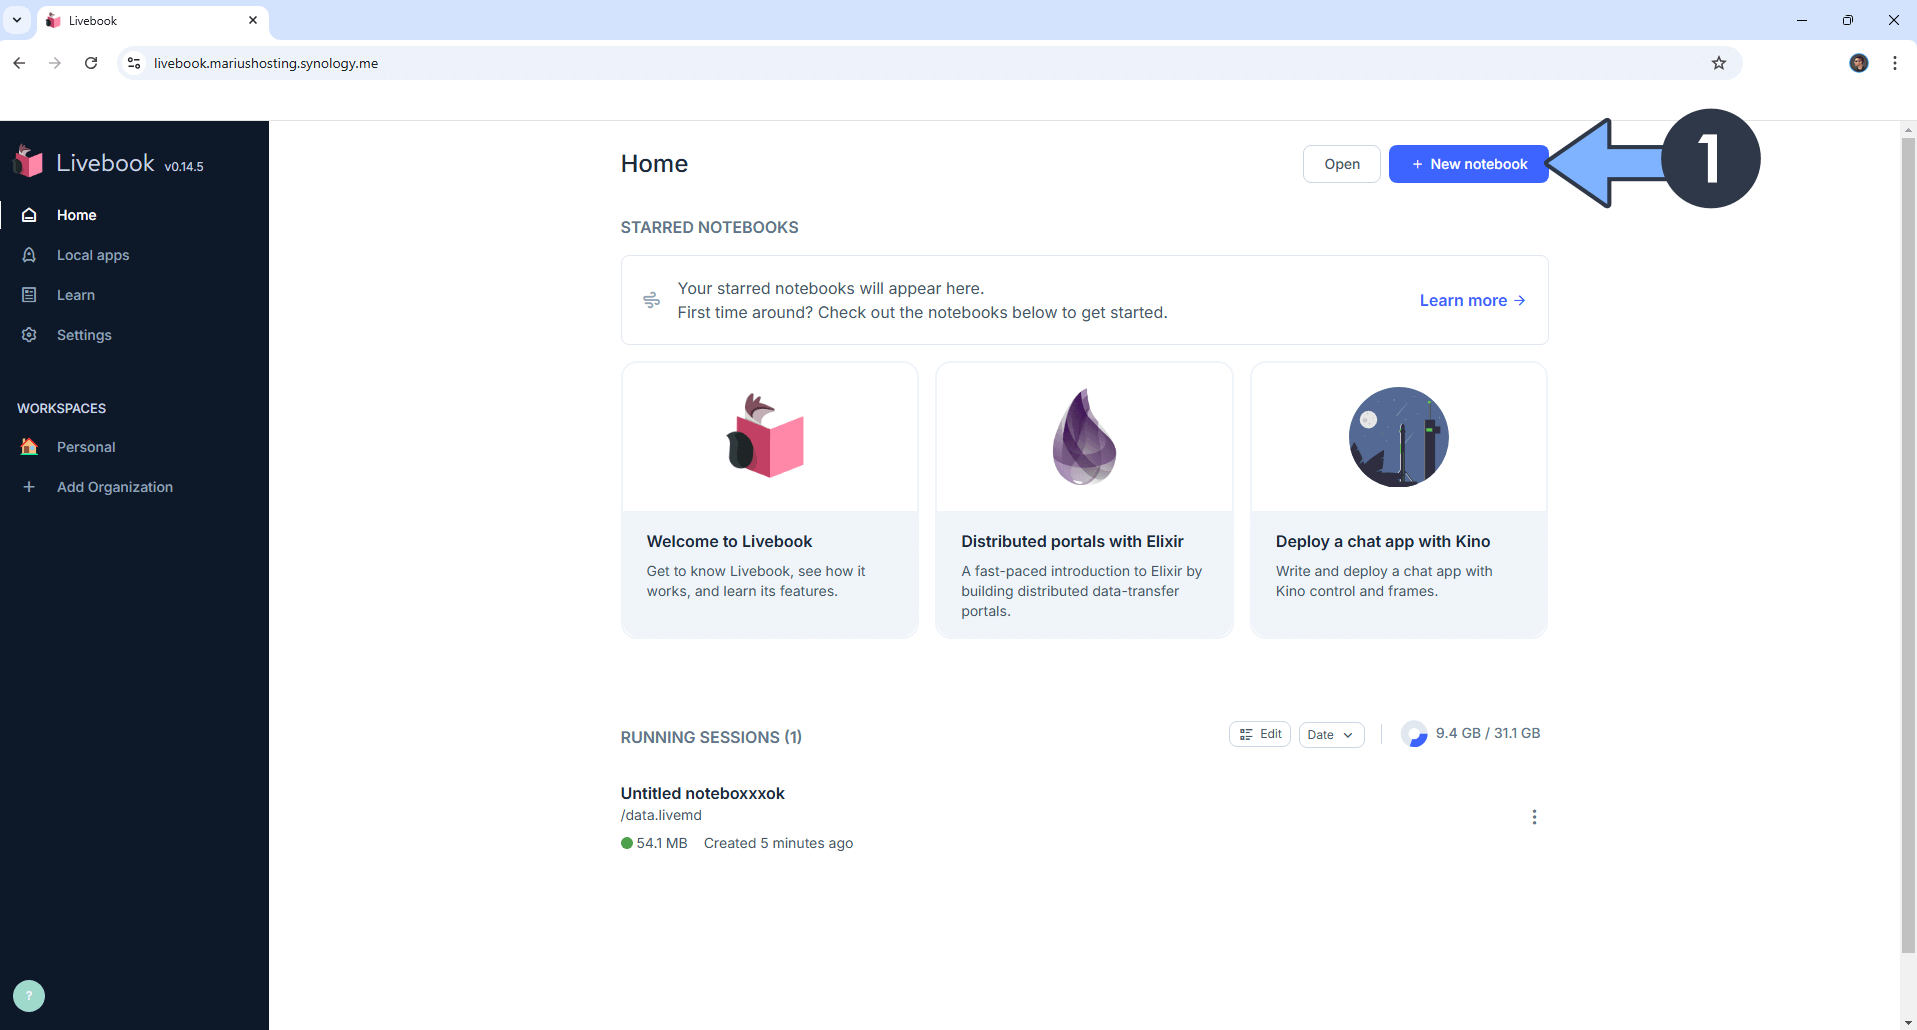Screen dimensions: 1917x1030
Task: Expand the Date sort dropdown
Action: pos(1331,734)
